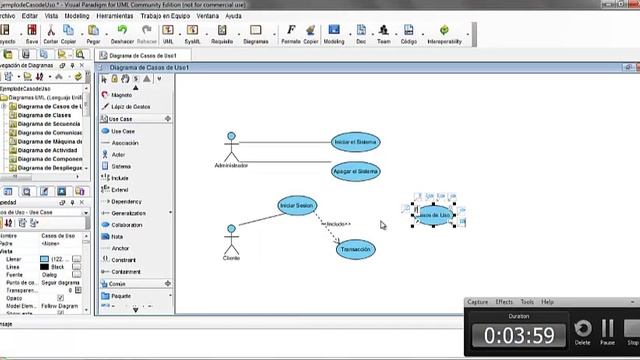Open the Editar menu

(x=29, y=16)
